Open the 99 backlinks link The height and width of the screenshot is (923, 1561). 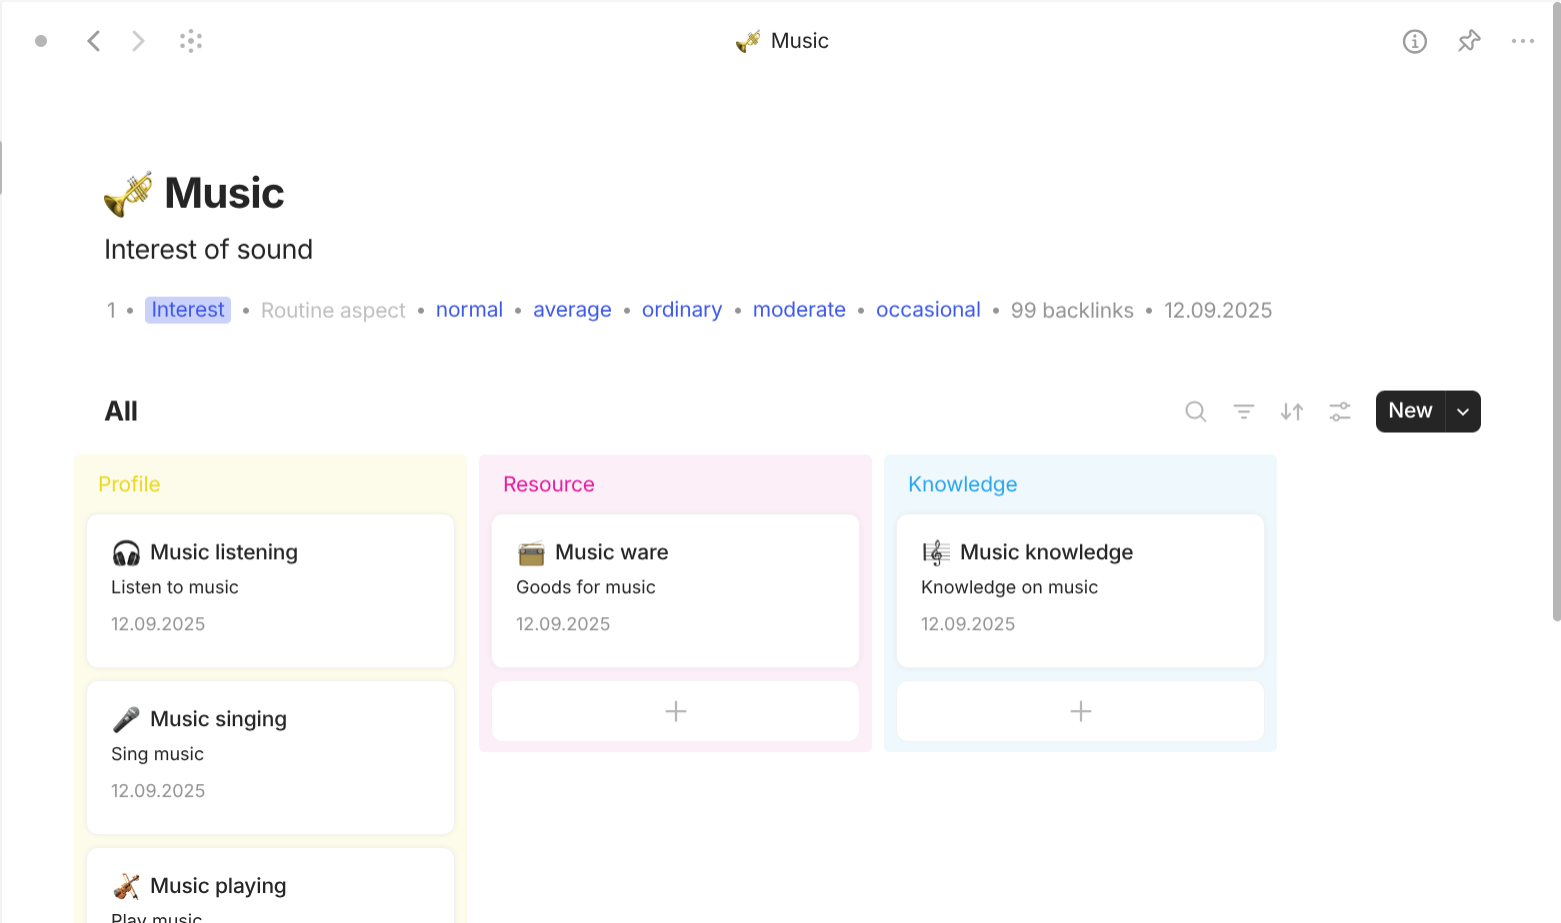(1072, 310)
